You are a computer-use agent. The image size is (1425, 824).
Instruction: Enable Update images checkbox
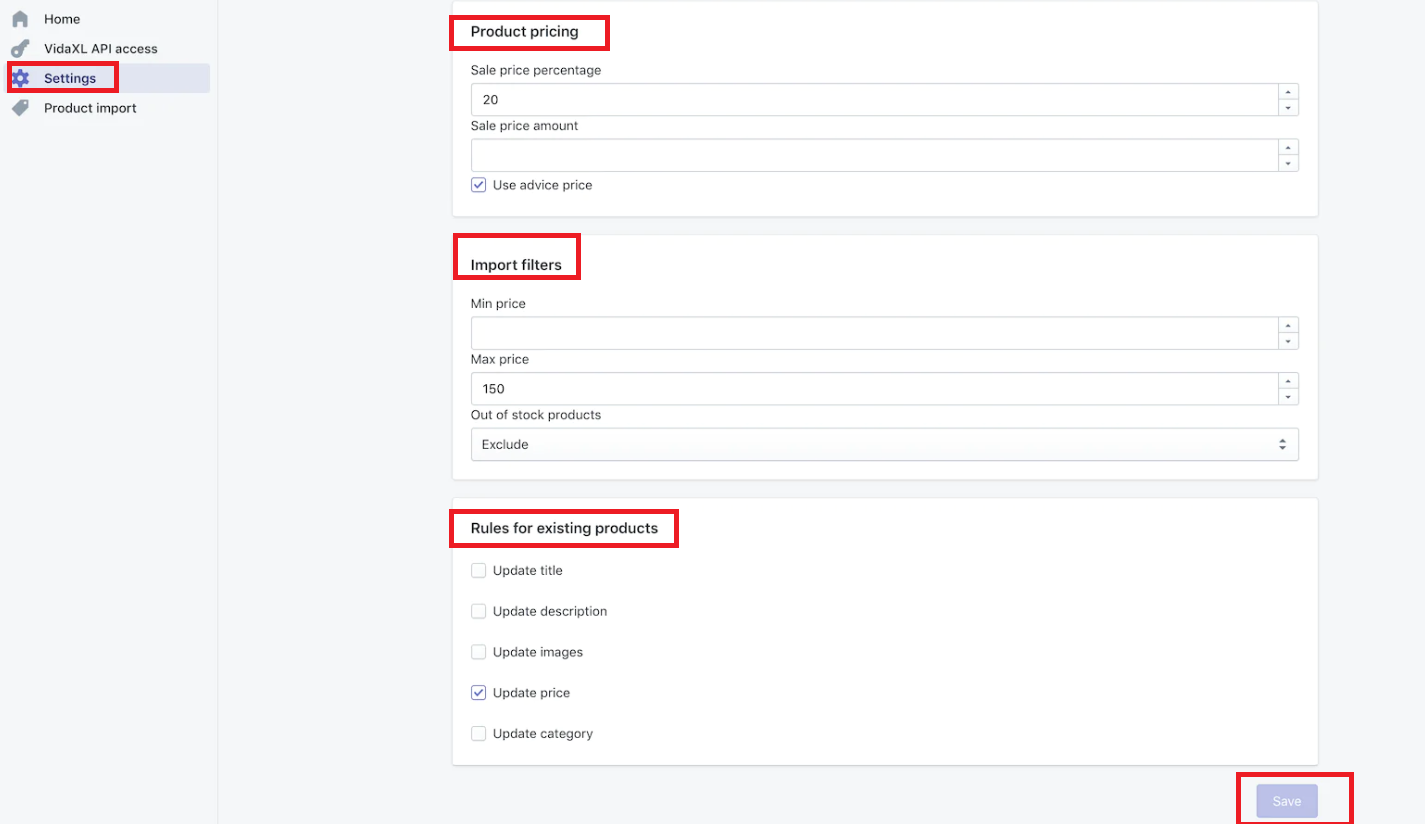click(479, 652)
